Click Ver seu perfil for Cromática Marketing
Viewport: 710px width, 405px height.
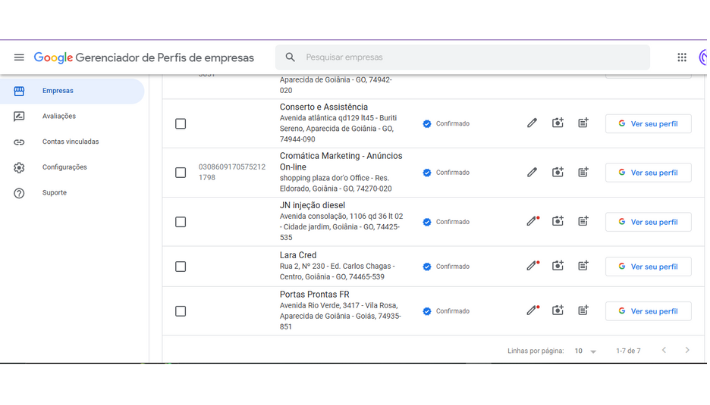648,173
